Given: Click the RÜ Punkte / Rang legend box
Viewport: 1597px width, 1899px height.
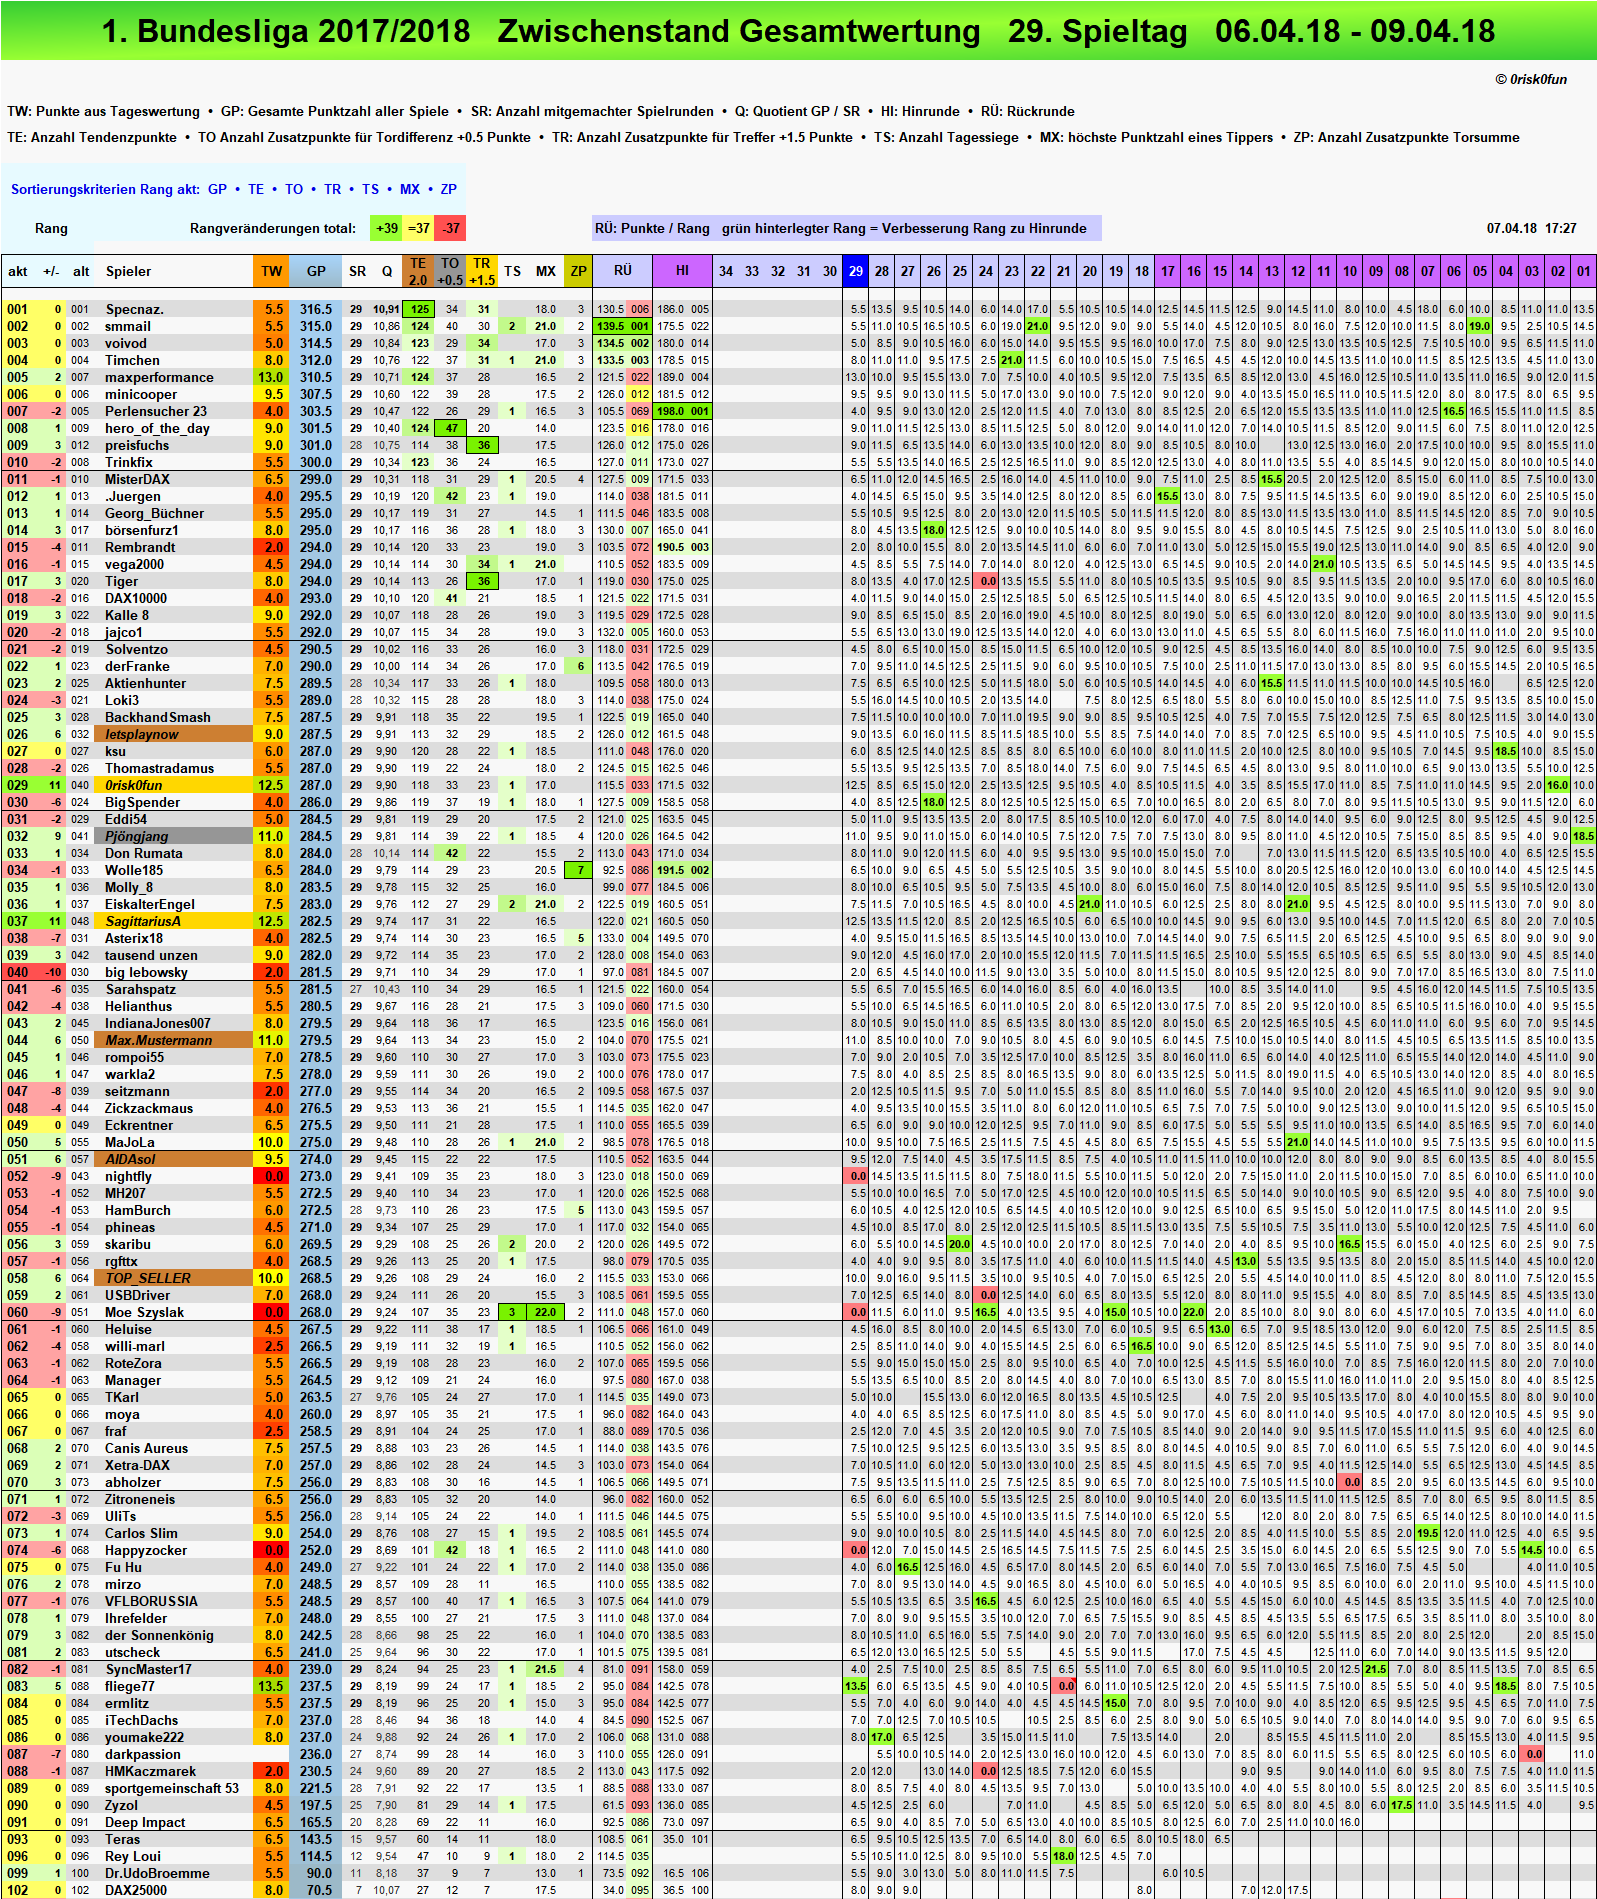Looking at the screenshot, I should [846, 228].
